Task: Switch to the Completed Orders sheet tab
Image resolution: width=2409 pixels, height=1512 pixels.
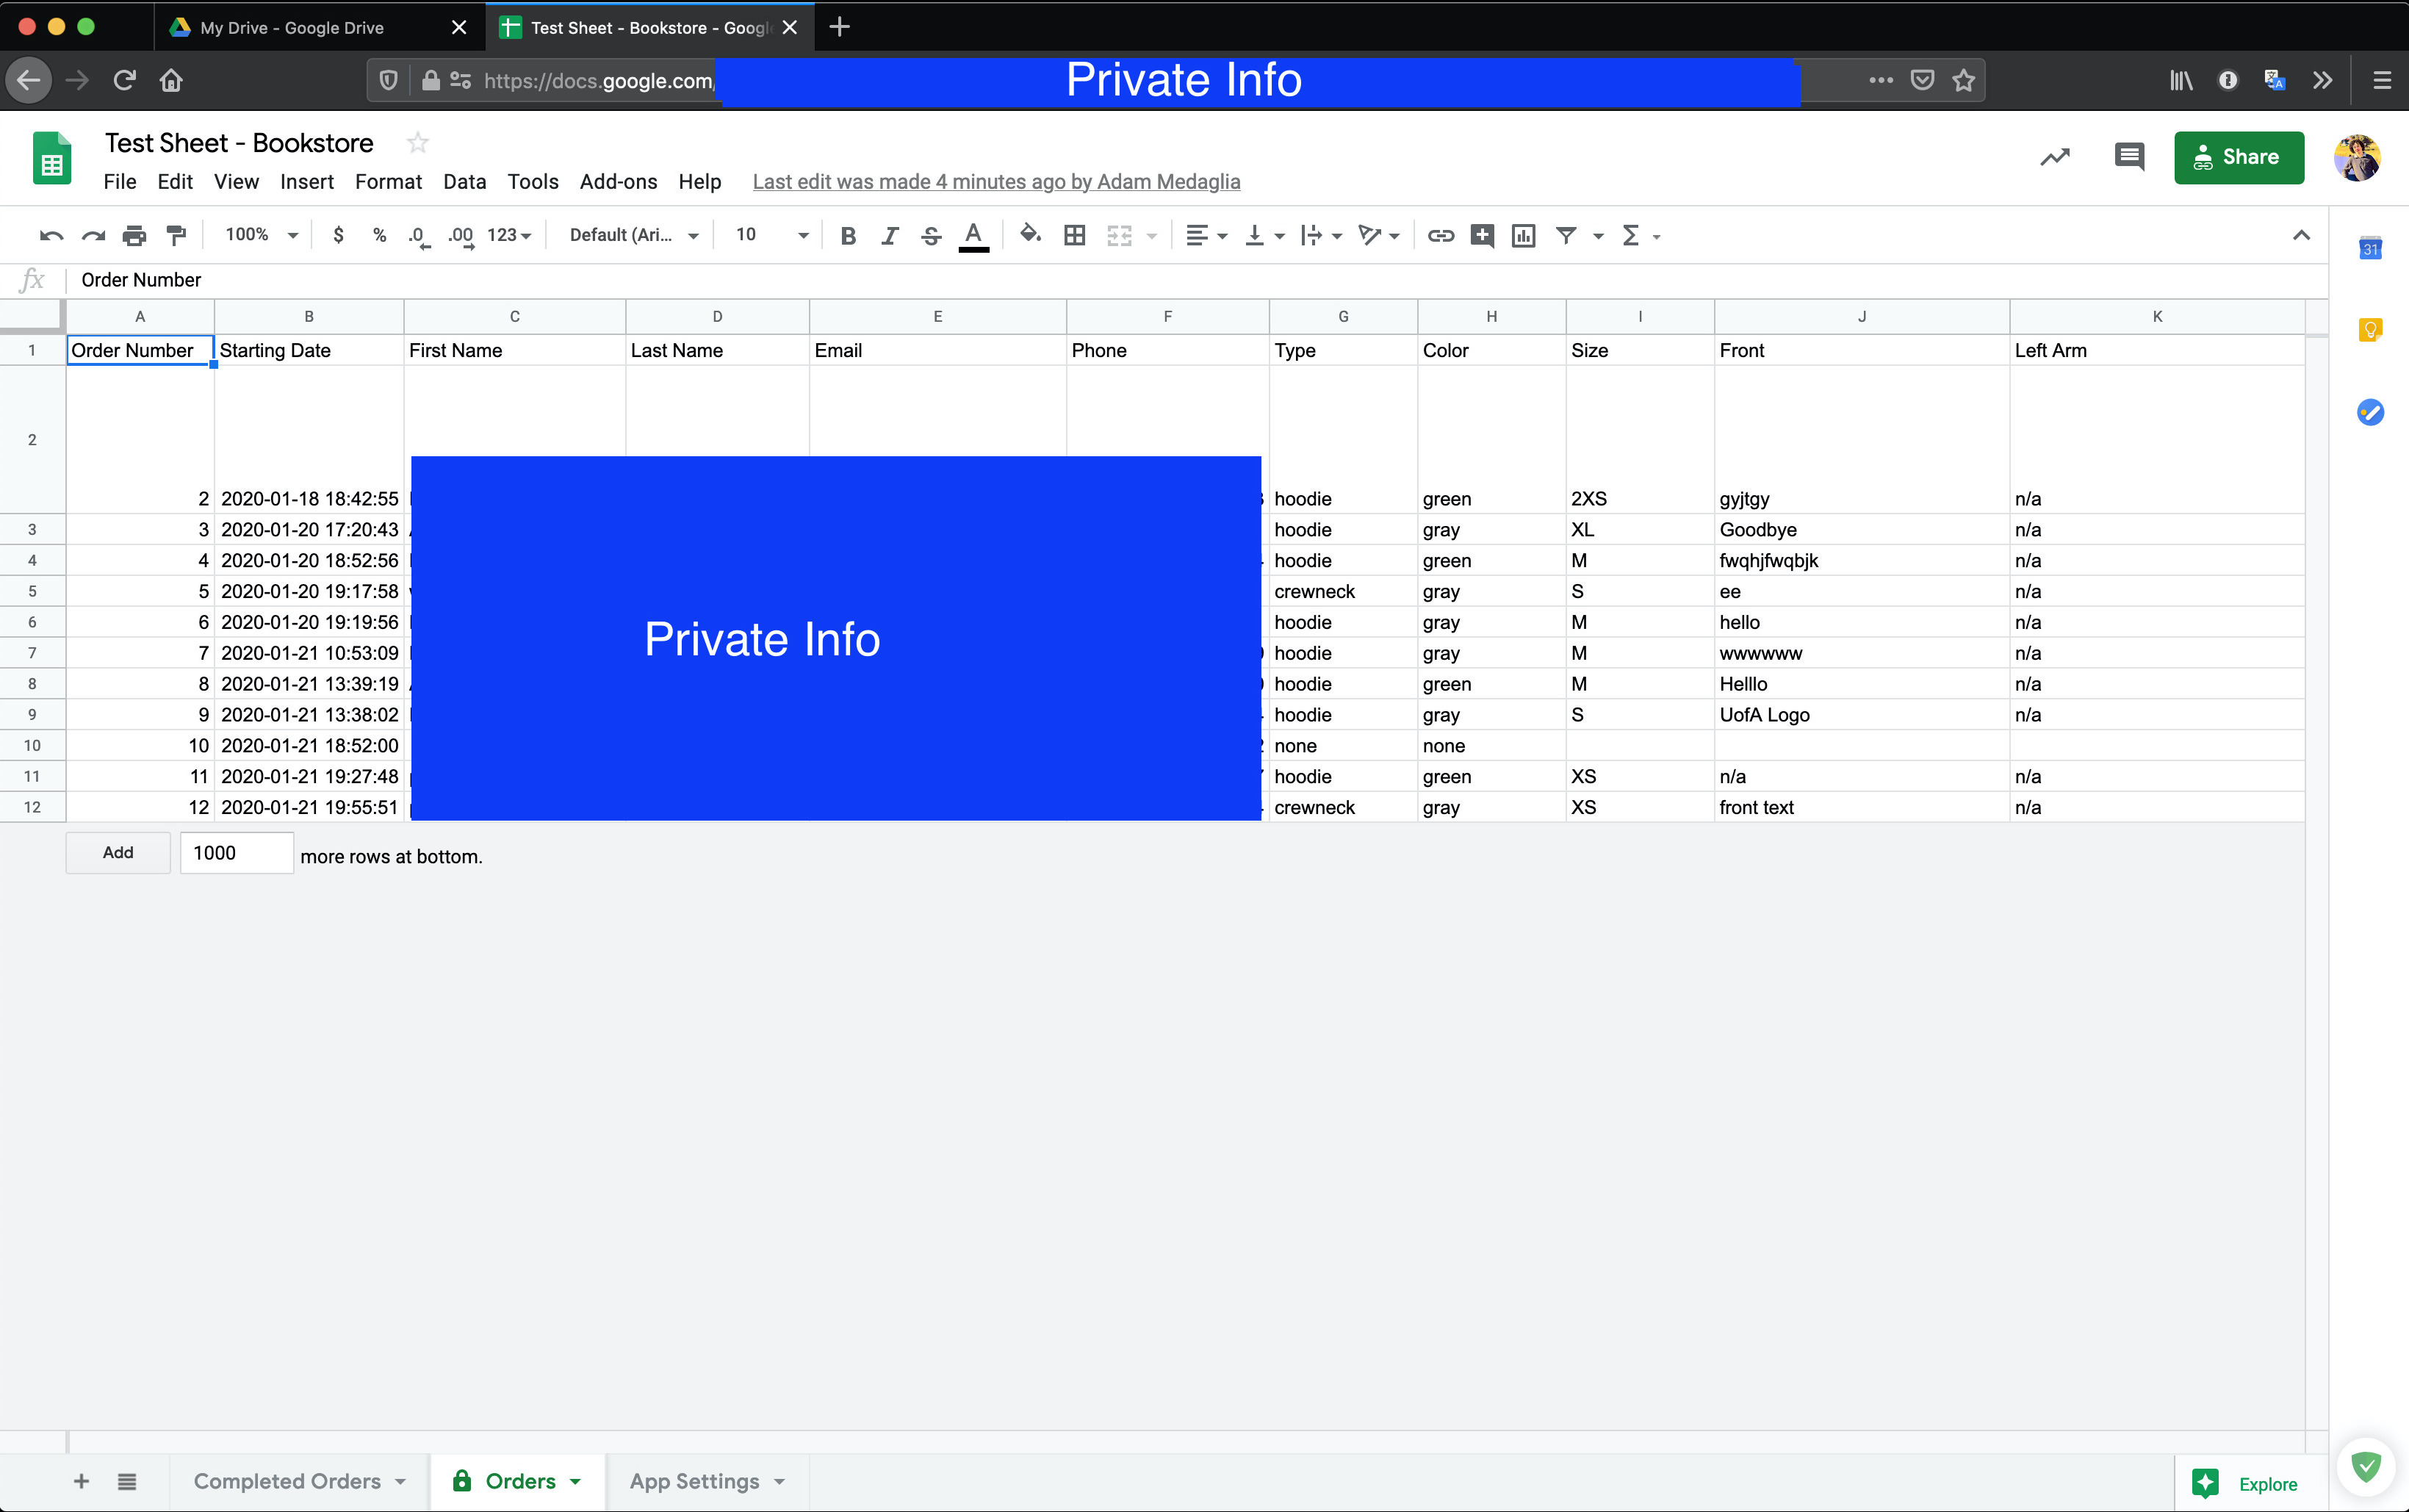Action: coord(287,1481)
